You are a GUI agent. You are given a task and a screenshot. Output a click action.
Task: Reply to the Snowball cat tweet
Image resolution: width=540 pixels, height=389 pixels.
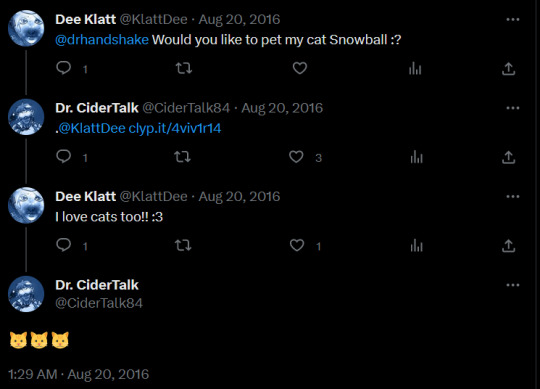(x=64, y=68)
